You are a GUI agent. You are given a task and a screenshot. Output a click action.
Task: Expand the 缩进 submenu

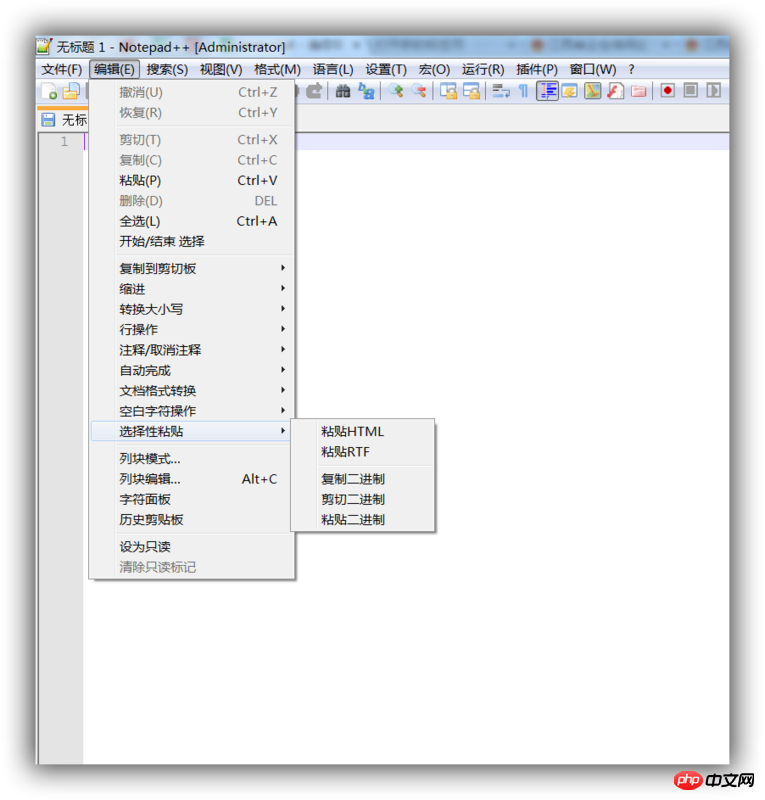[192, 289]
